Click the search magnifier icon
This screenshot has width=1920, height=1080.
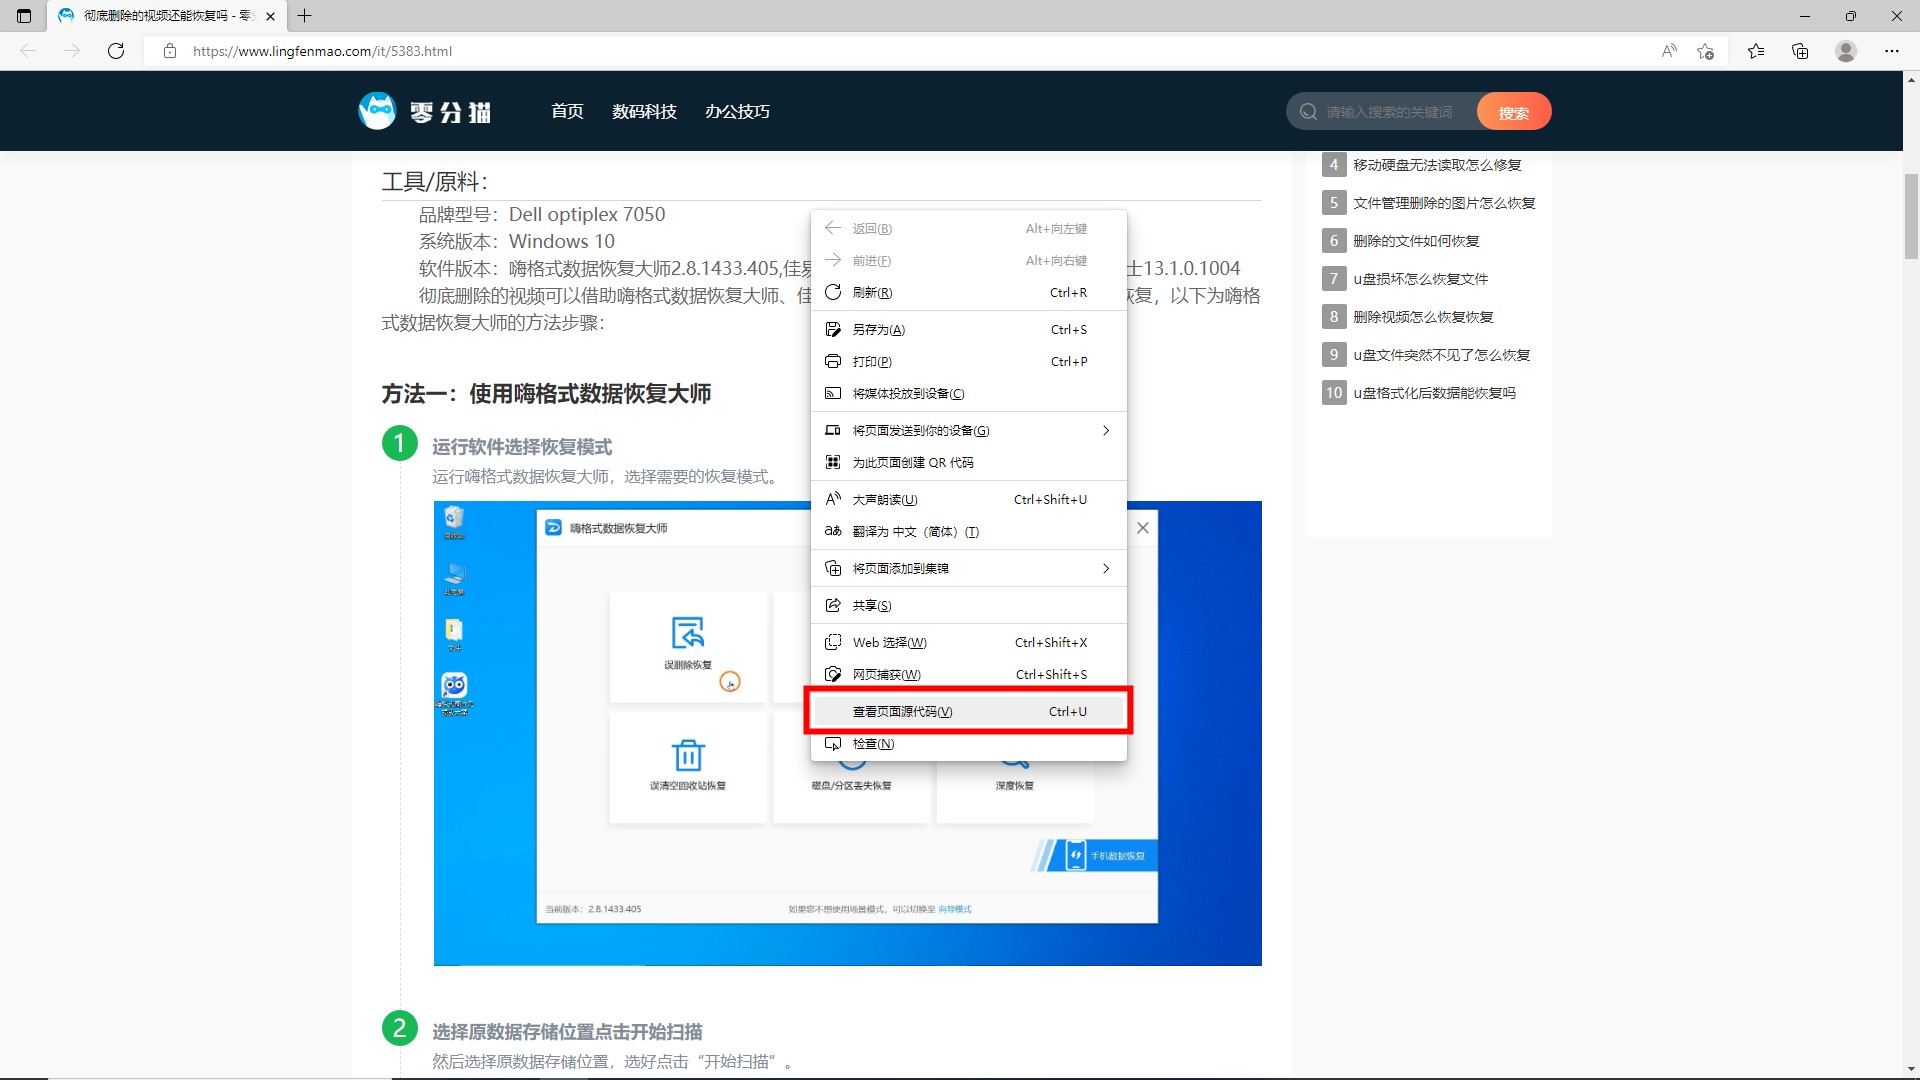[x=1308, y=112]
